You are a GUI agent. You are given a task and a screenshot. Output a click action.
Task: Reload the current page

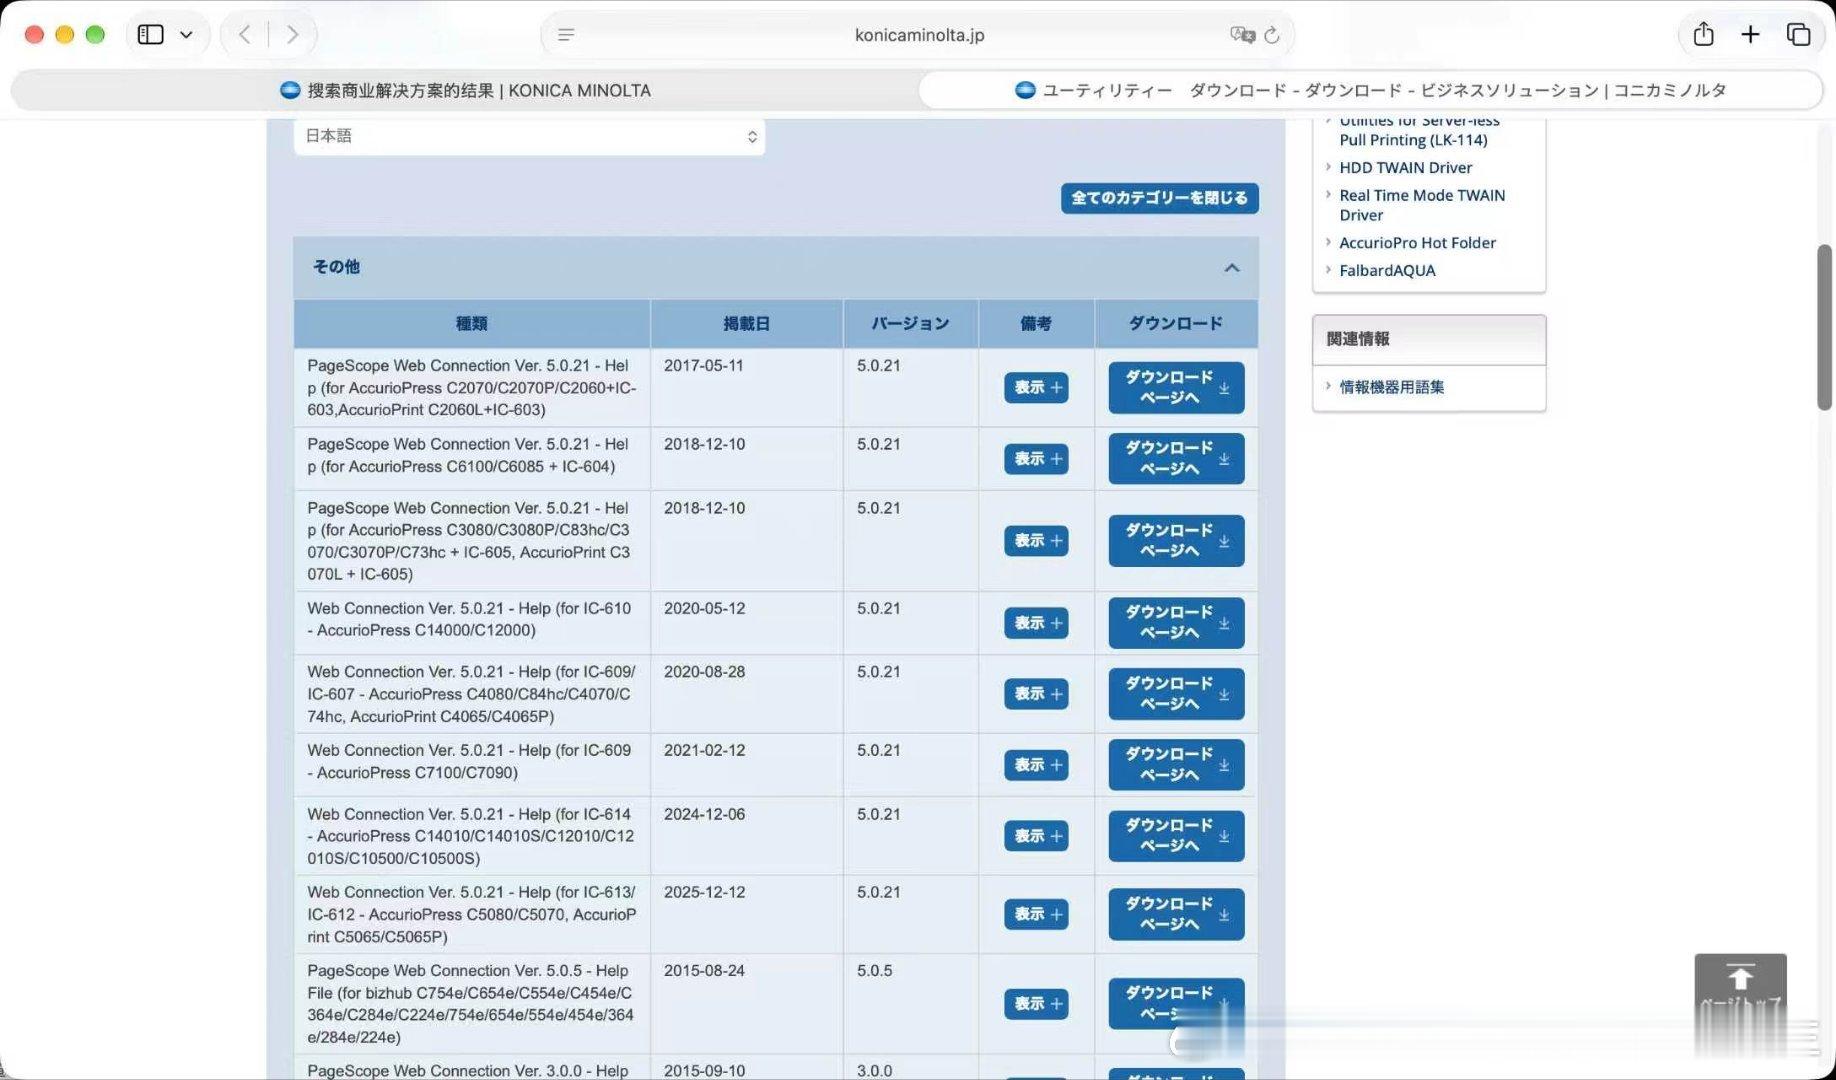click(x=1272, y=35)
